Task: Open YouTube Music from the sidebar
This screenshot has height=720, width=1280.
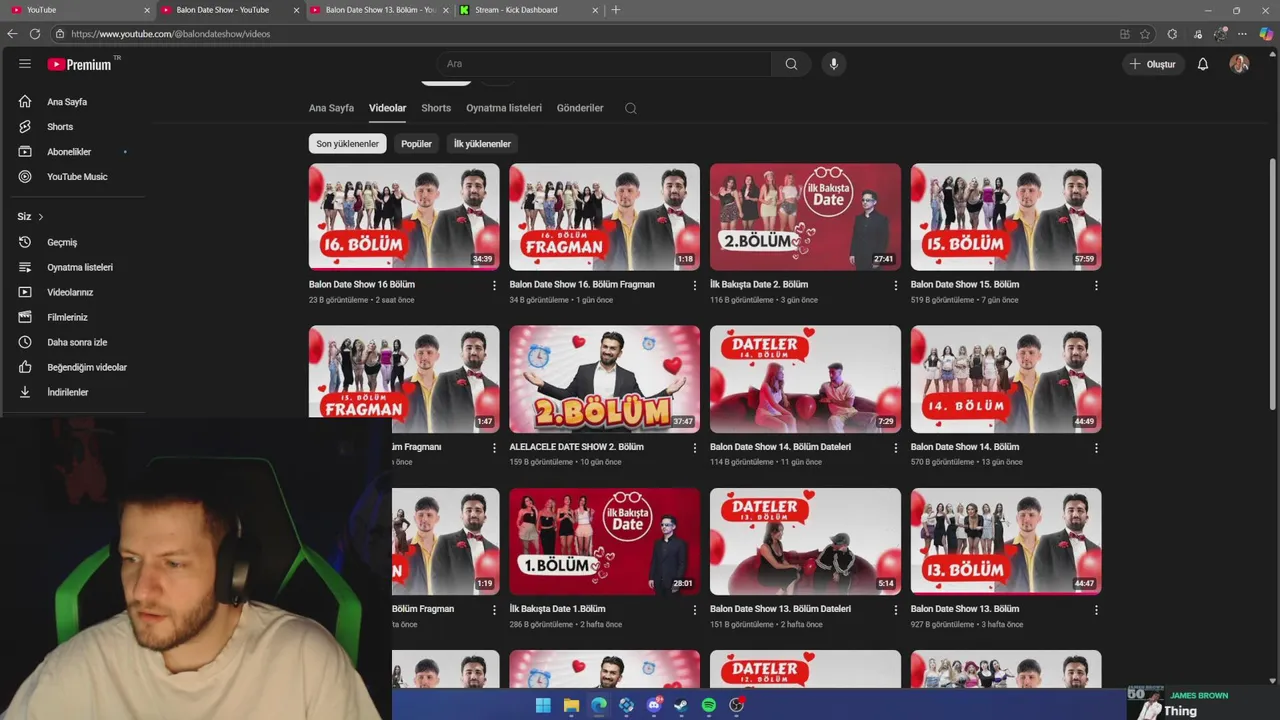Action: [x=77, y=177]
